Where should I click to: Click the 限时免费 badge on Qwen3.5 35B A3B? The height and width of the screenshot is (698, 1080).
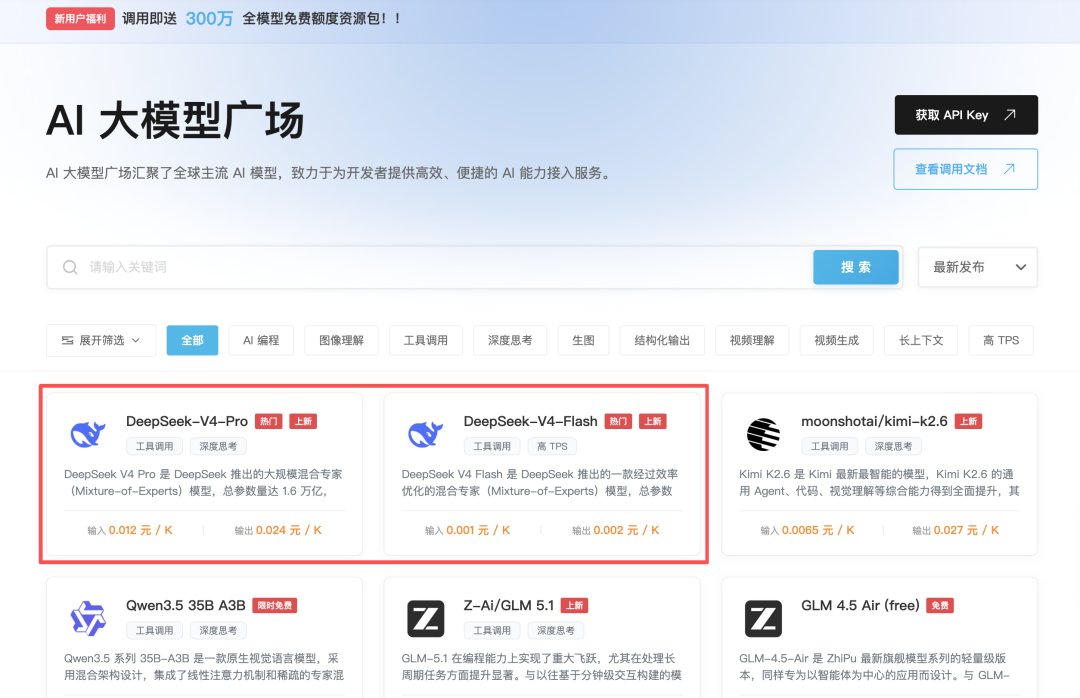coord(275,606)
